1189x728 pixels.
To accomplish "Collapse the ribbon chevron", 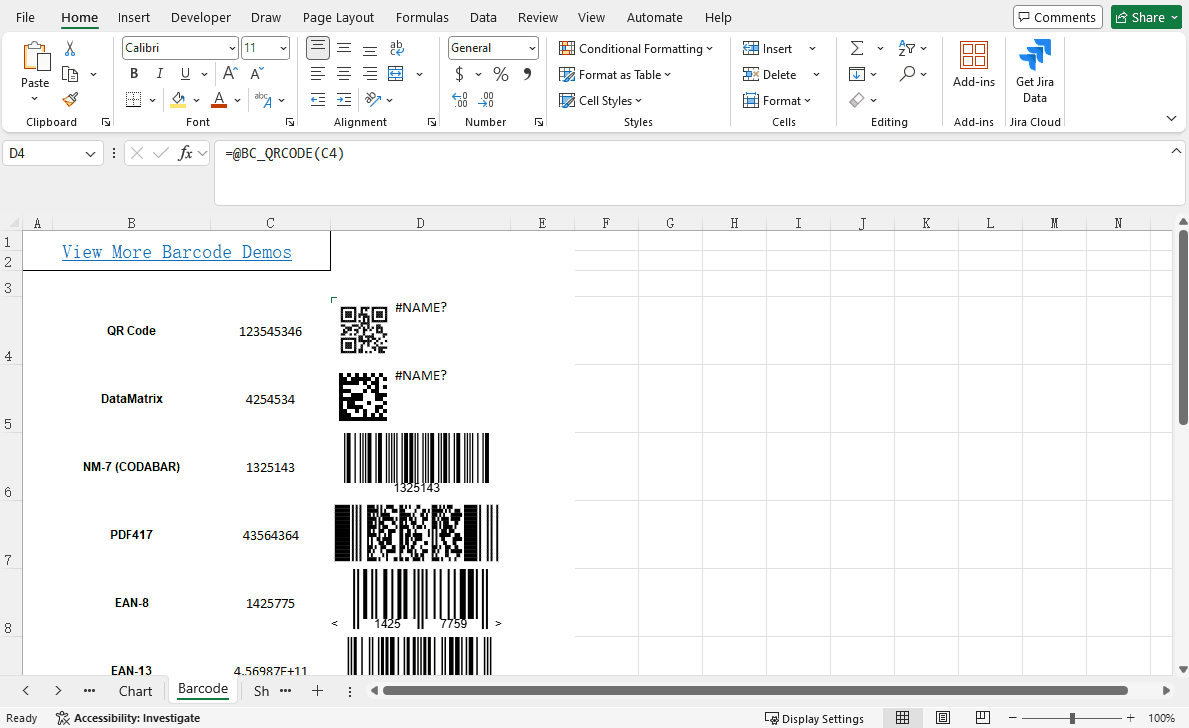I will pos(1171,118).
